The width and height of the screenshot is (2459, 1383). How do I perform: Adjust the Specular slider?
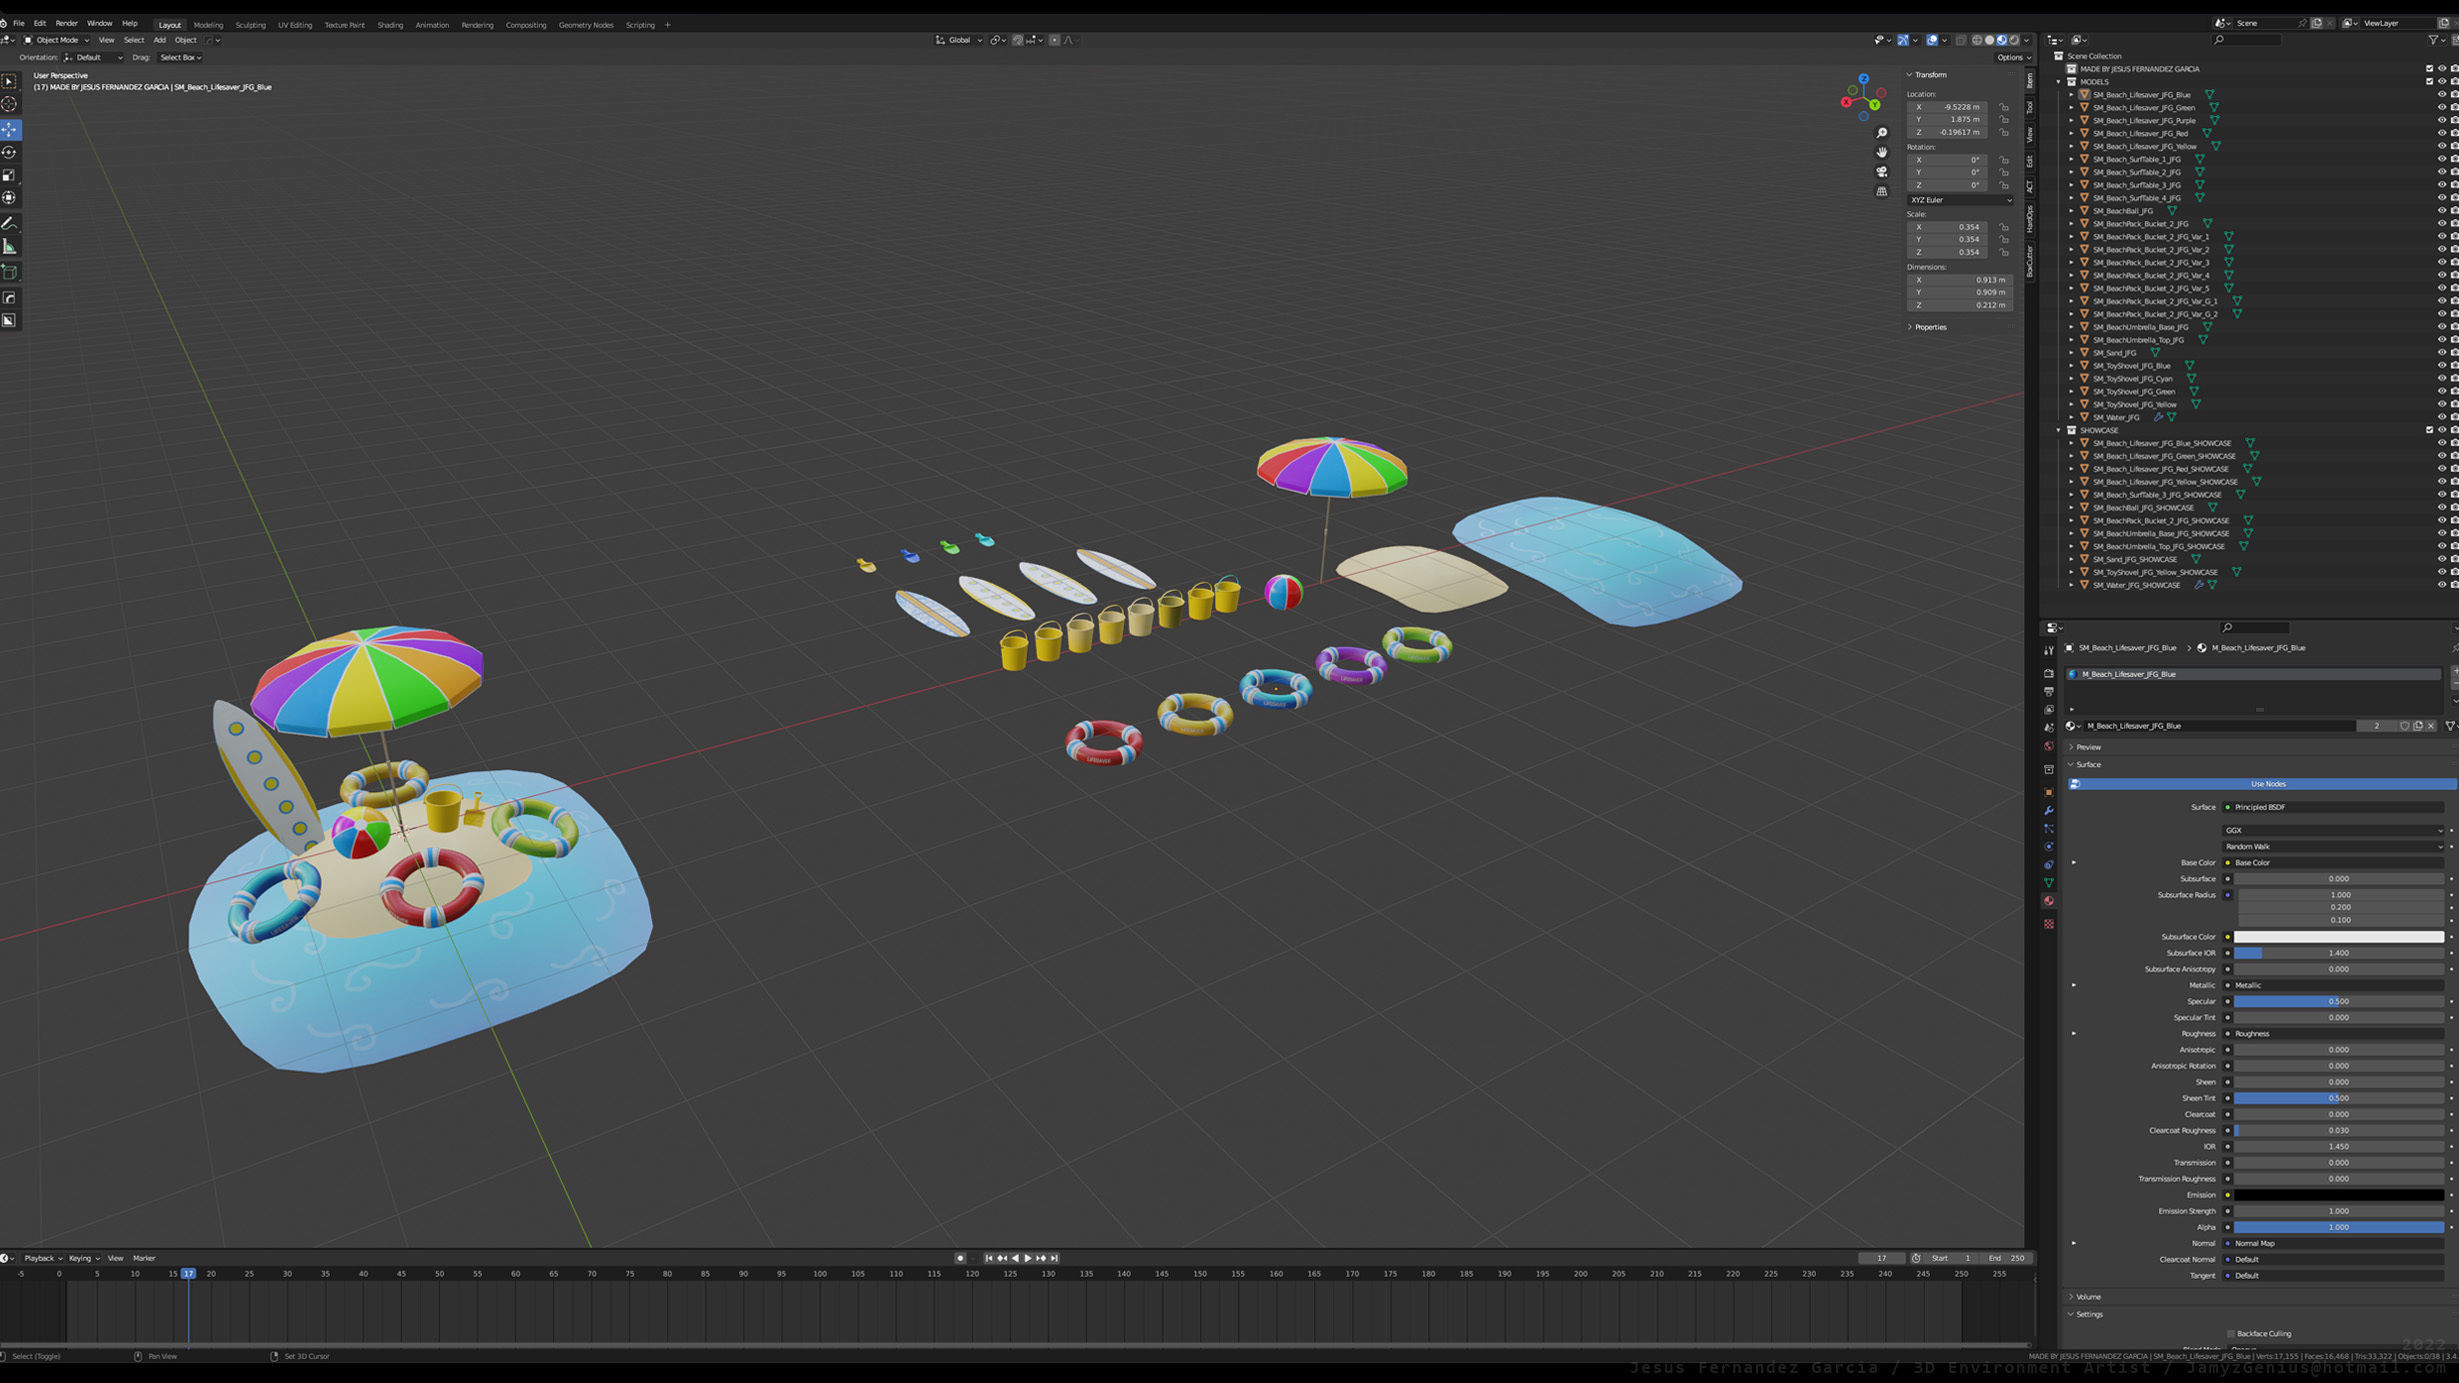click(x=2338, y=1001)
